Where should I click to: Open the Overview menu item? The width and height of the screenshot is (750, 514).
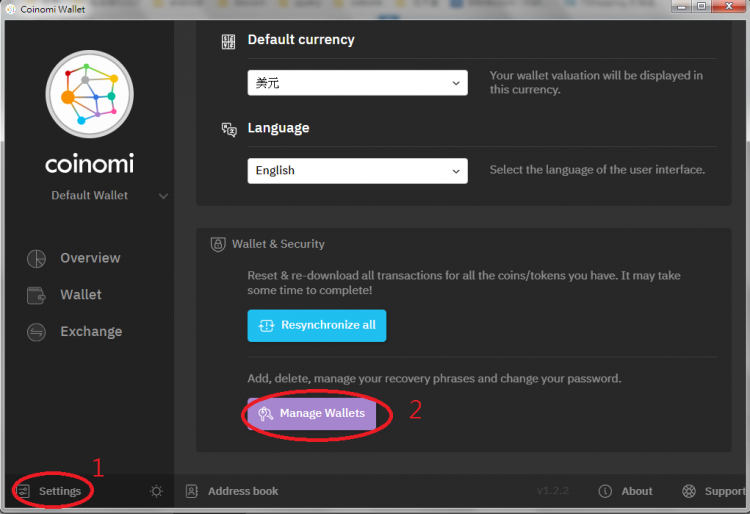90,258
